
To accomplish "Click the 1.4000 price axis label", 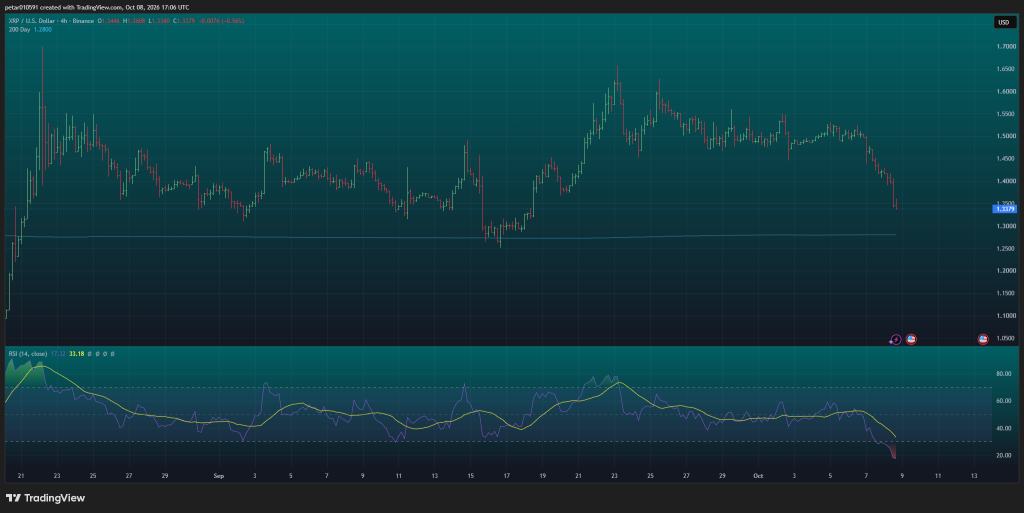I will (1006, 181).
